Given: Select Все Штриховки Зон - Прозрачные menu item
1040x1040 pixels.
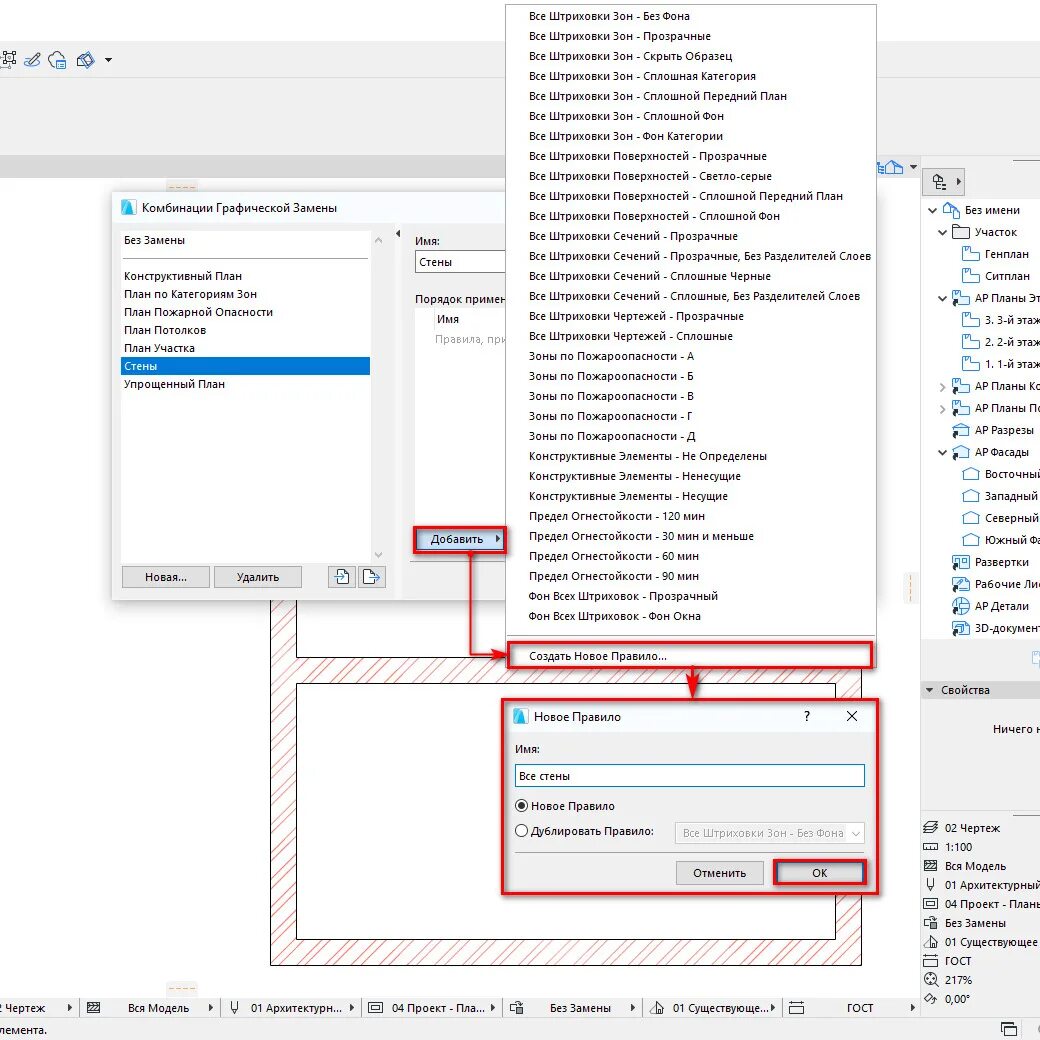Looking at the screenshot, I should pos(690,36).
